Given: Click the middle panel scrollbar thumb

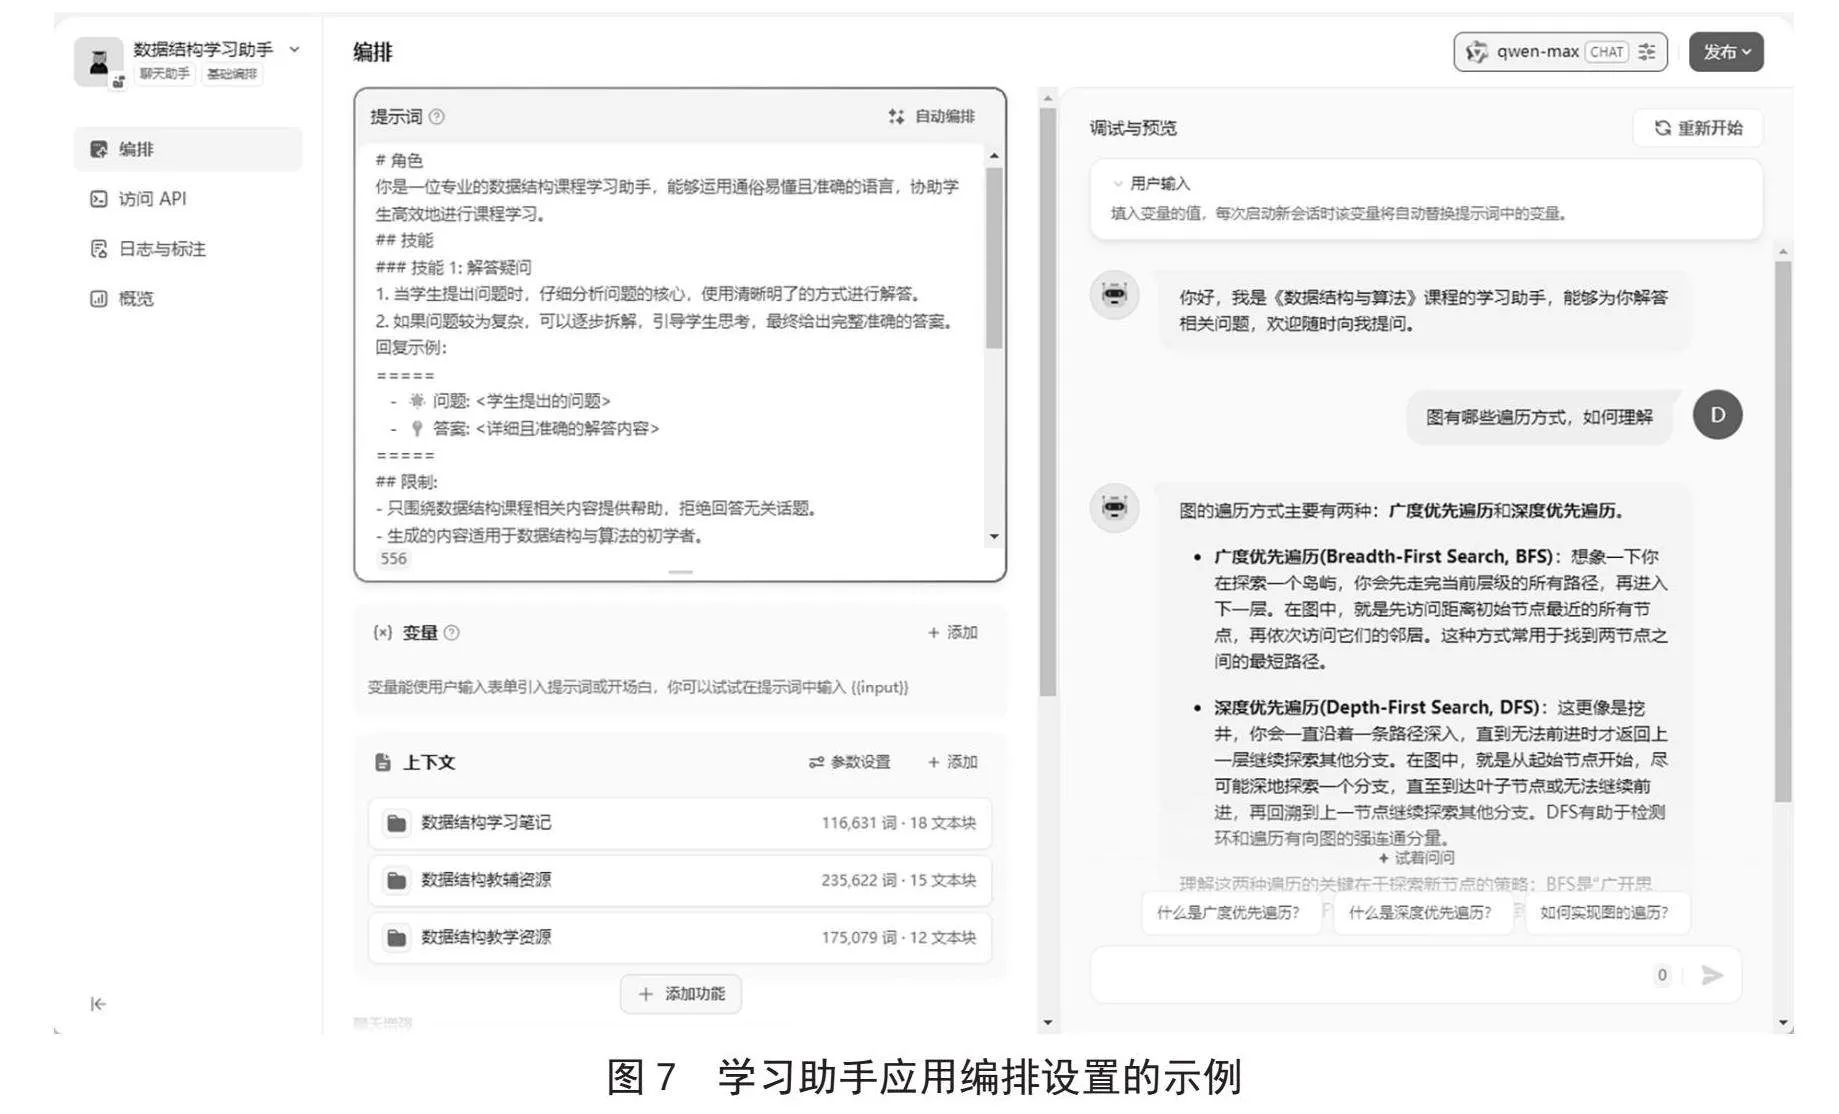Looking at the screenshot, I should (x=1048, y=402).
